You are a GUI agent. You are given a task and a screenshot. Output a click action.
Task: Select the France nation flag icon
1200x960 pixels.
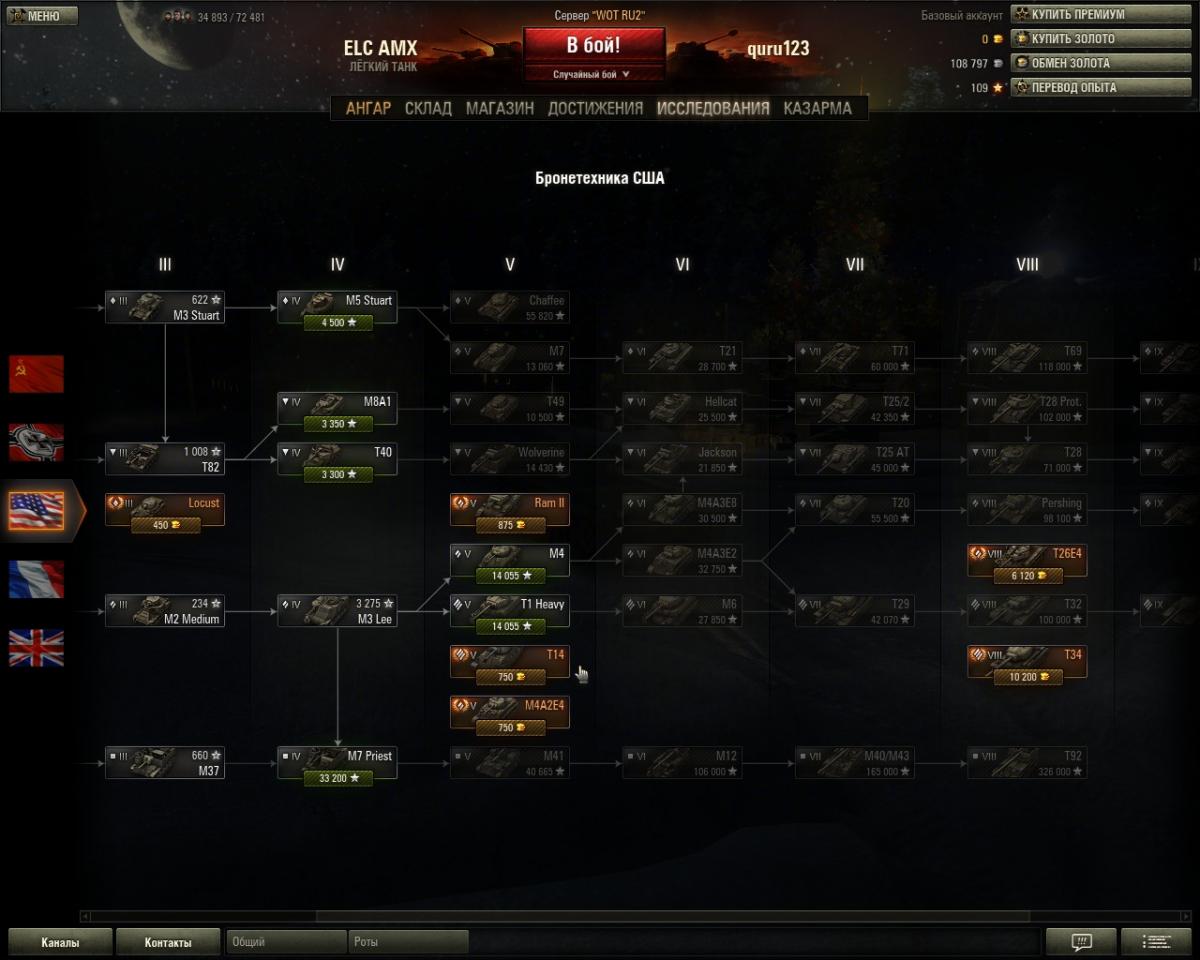[36, 579]
